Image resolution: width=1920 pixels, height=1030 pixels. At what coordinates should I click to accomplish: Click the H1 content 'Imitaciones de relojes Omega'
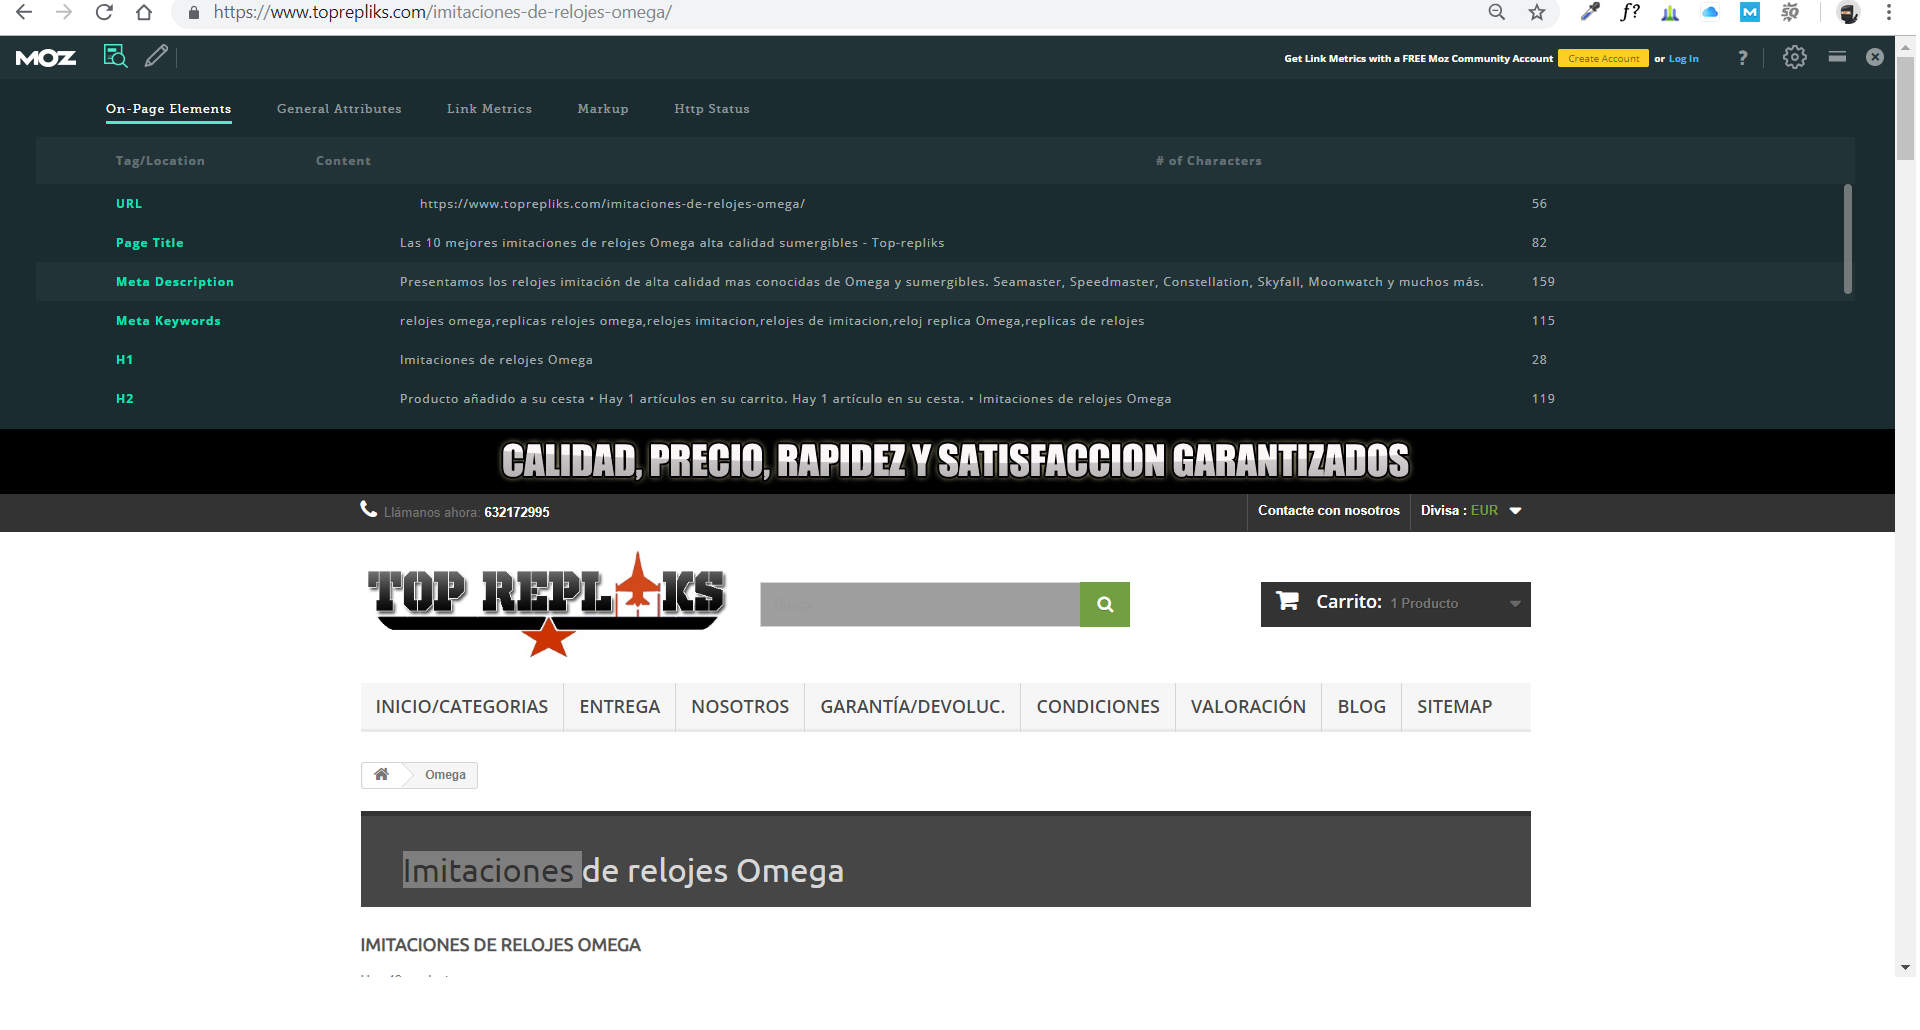click(496, 360)
